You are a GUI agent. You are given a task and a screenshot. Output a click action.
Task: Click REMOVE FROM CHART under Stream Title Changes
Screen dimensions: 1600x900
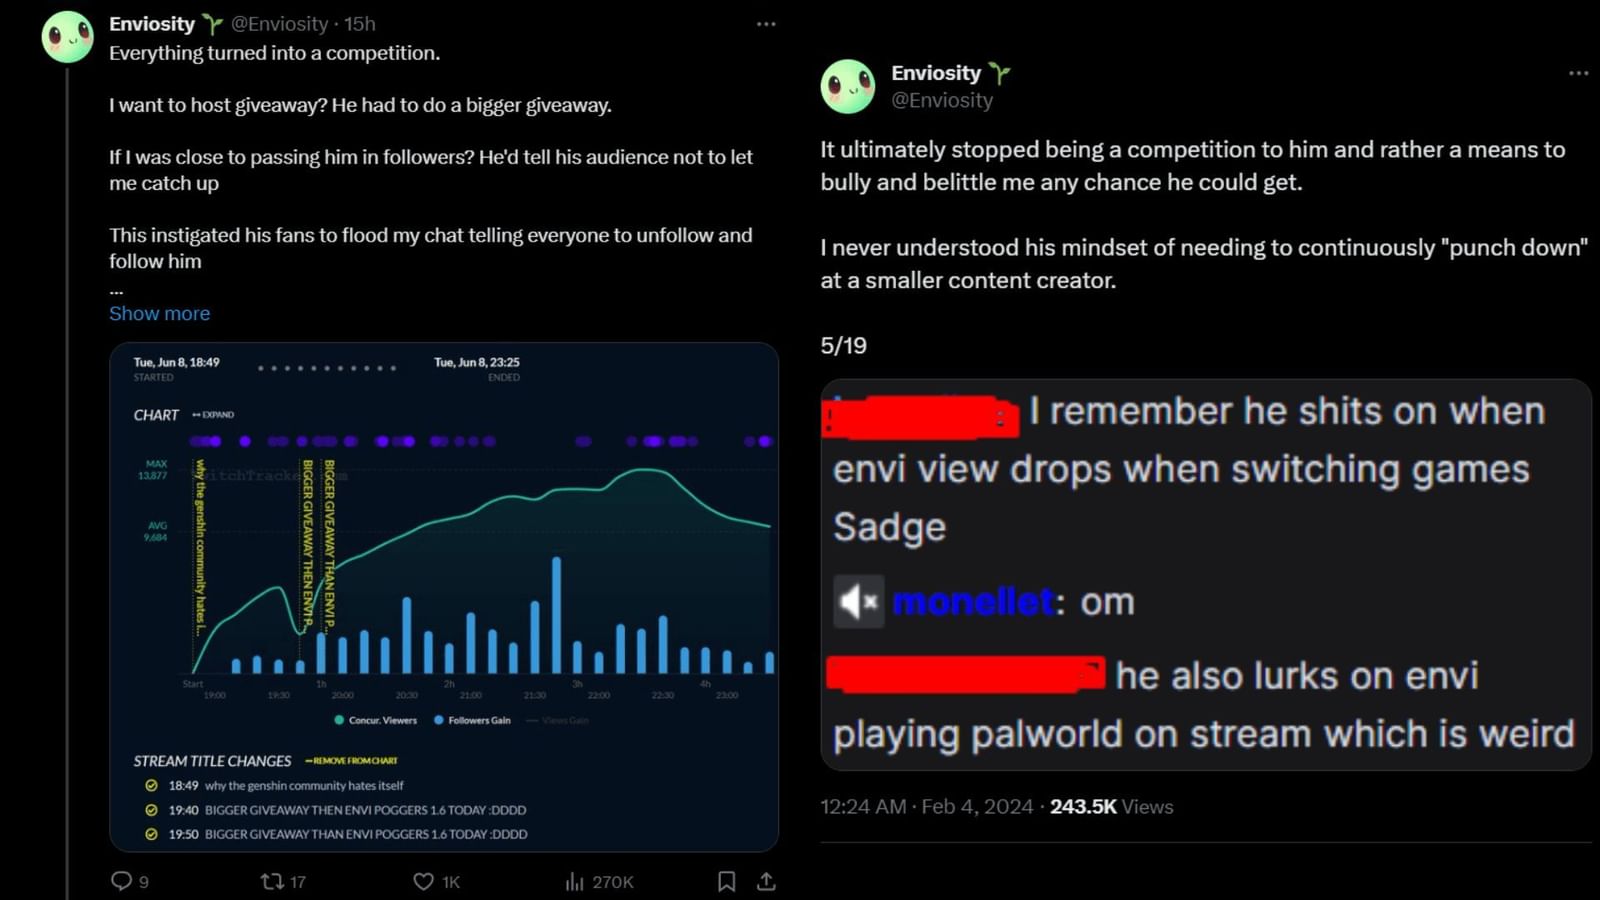coord(355,761)
